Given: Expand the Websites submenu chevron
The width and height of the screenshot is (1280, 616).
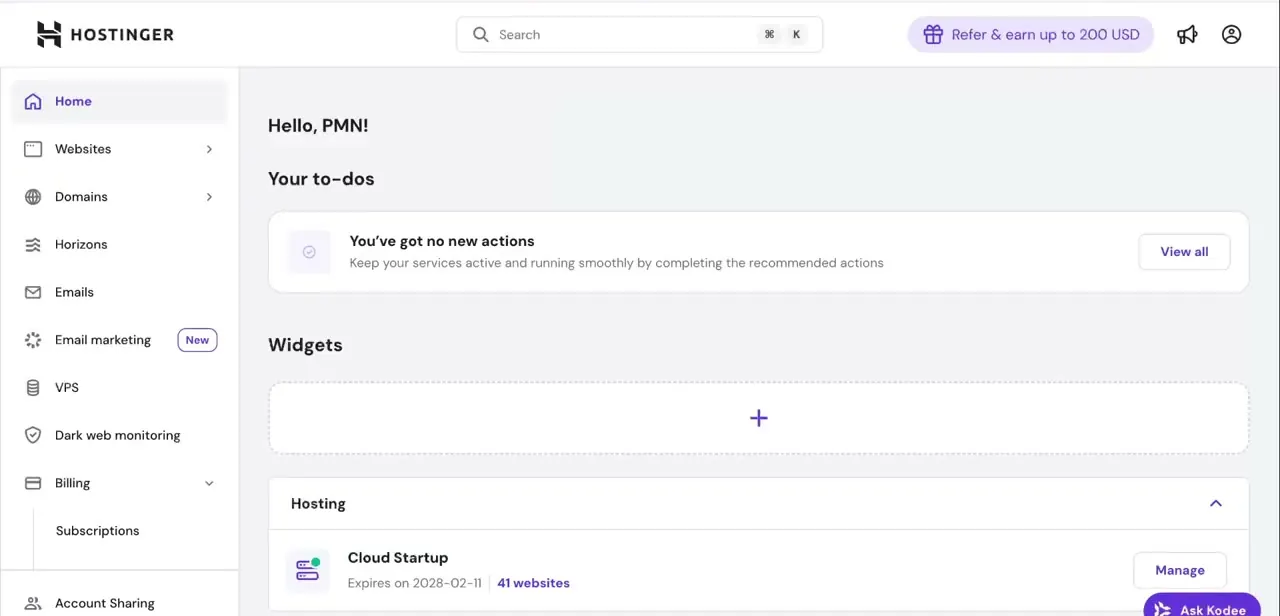Looking at the screenshot, I should tap(209, 149).
